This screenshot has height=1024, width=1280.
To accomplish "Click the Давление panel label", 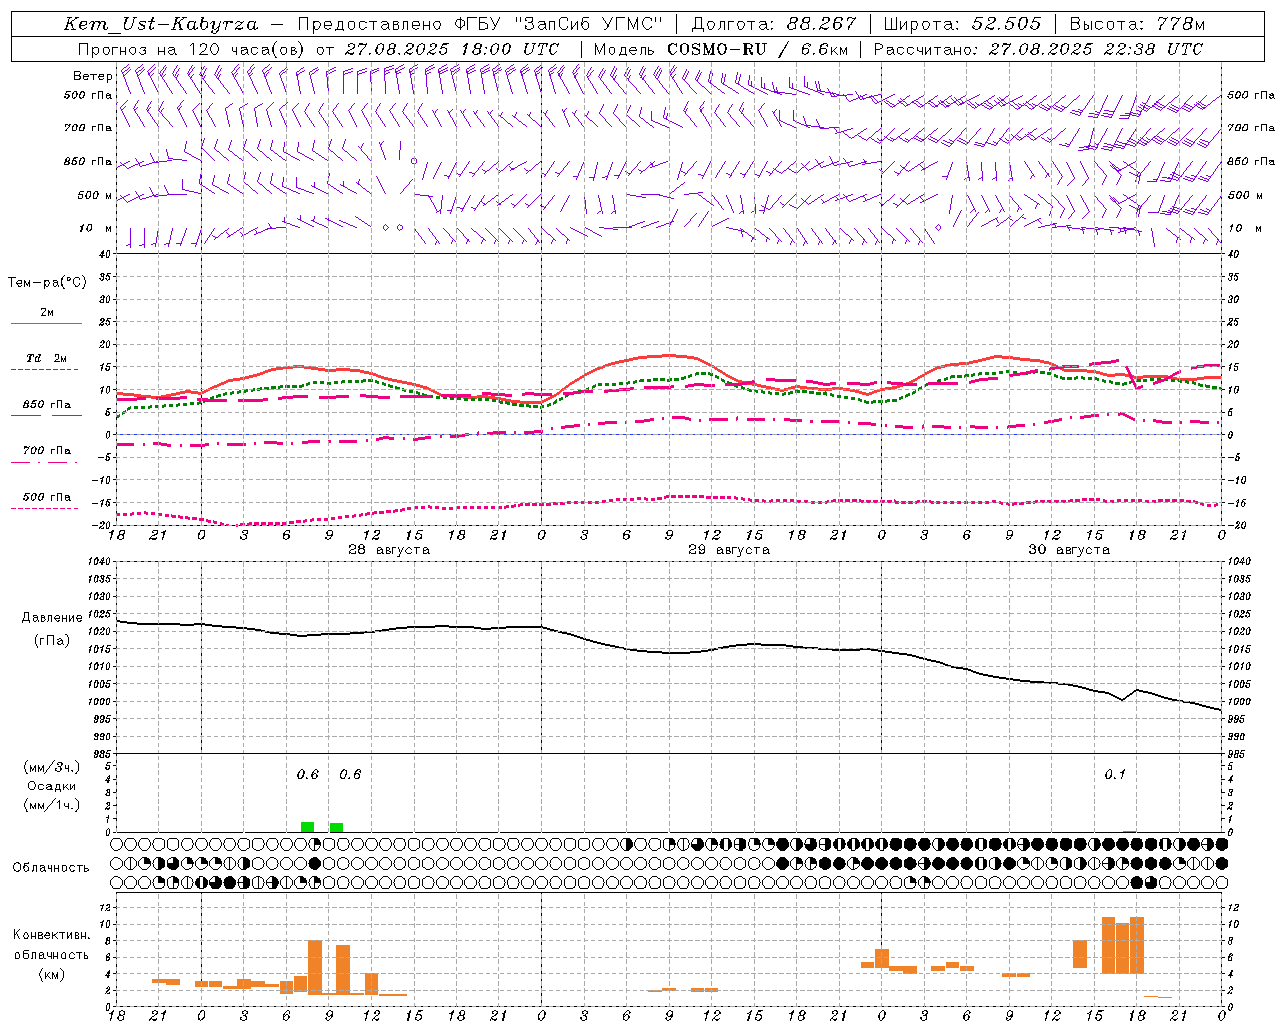I will [52, 618].
